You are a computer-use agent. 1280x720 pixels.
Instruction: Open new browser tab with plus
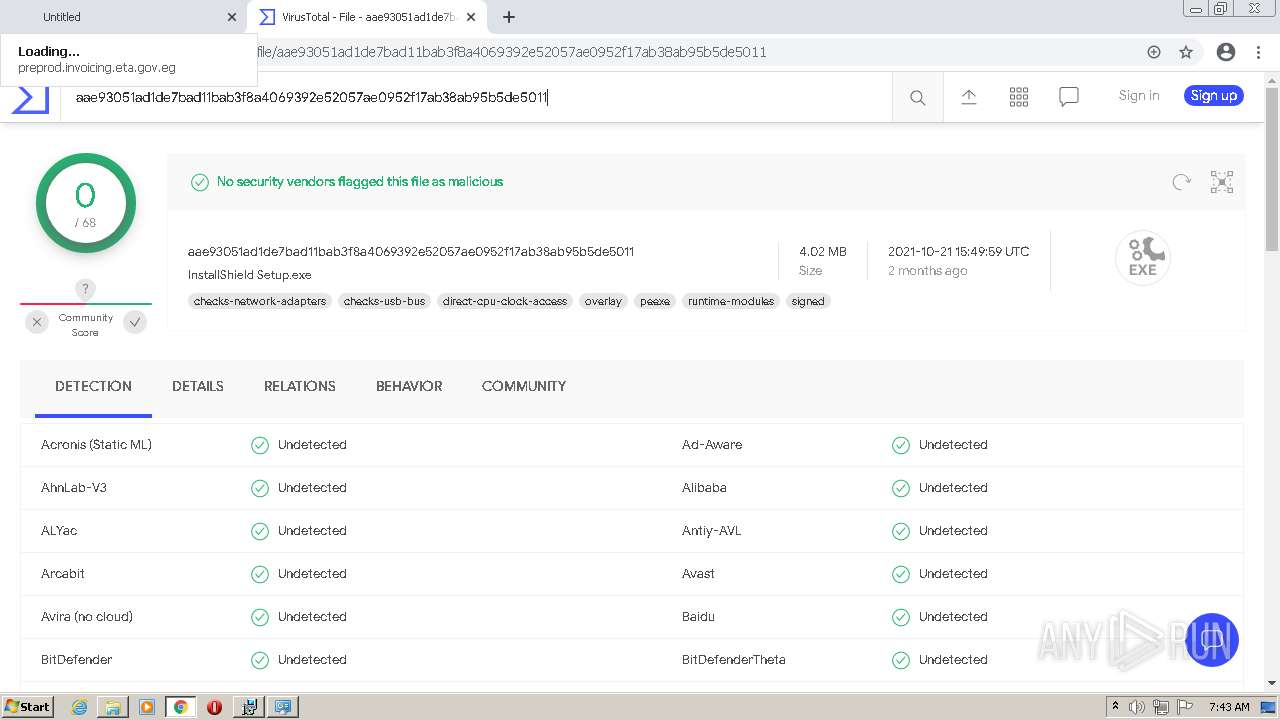tap(508, 17)
